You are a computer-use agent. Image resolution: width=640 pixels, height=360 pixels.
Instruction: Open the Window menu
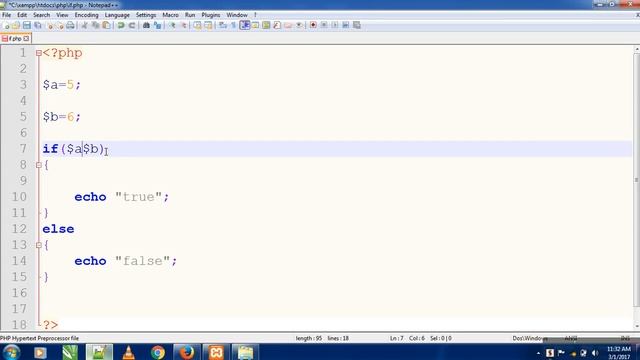coord(237,15)
